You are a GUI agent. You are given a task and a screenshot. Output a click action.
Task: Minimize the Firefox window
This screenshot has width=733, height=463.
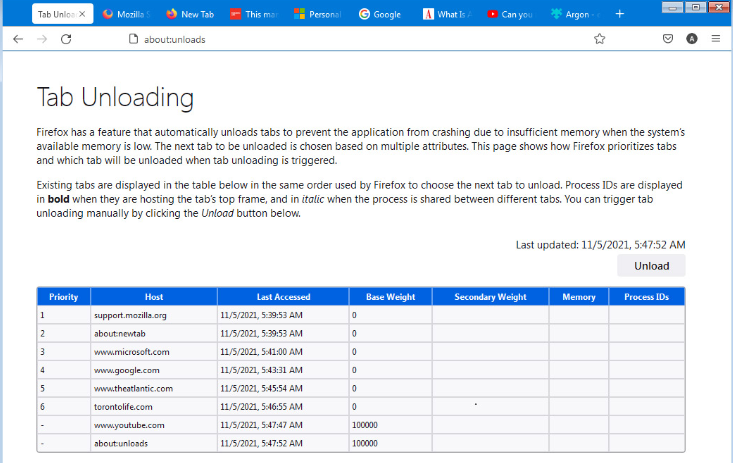click(672, 7)
